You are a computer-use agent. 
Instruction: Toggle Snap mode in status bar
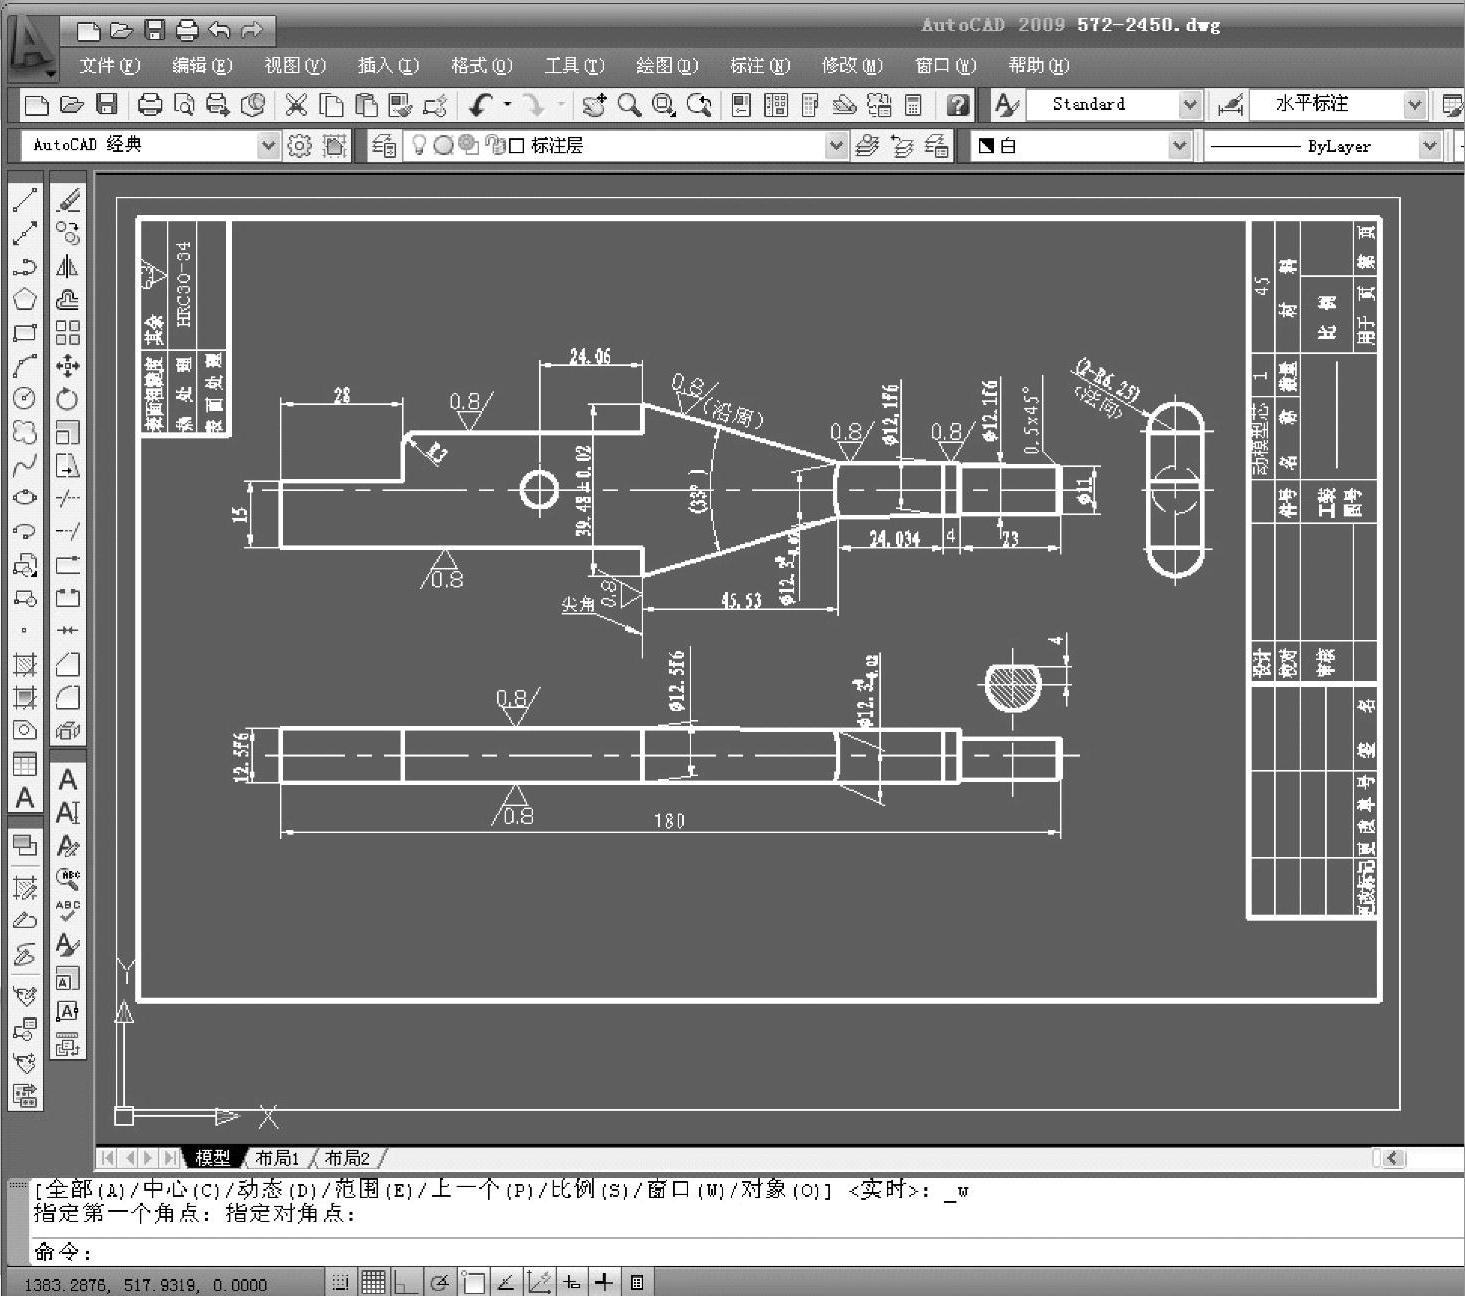click(x=340, y=1282)
